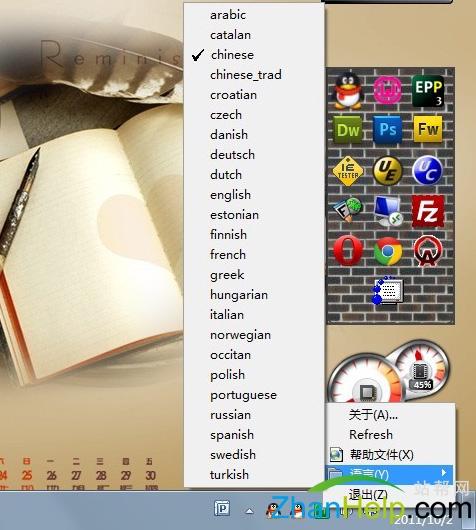Launch the QQ penguin icon in the dock
The height and width of the screenshot is (530, 476).
[x=348, y=91]
